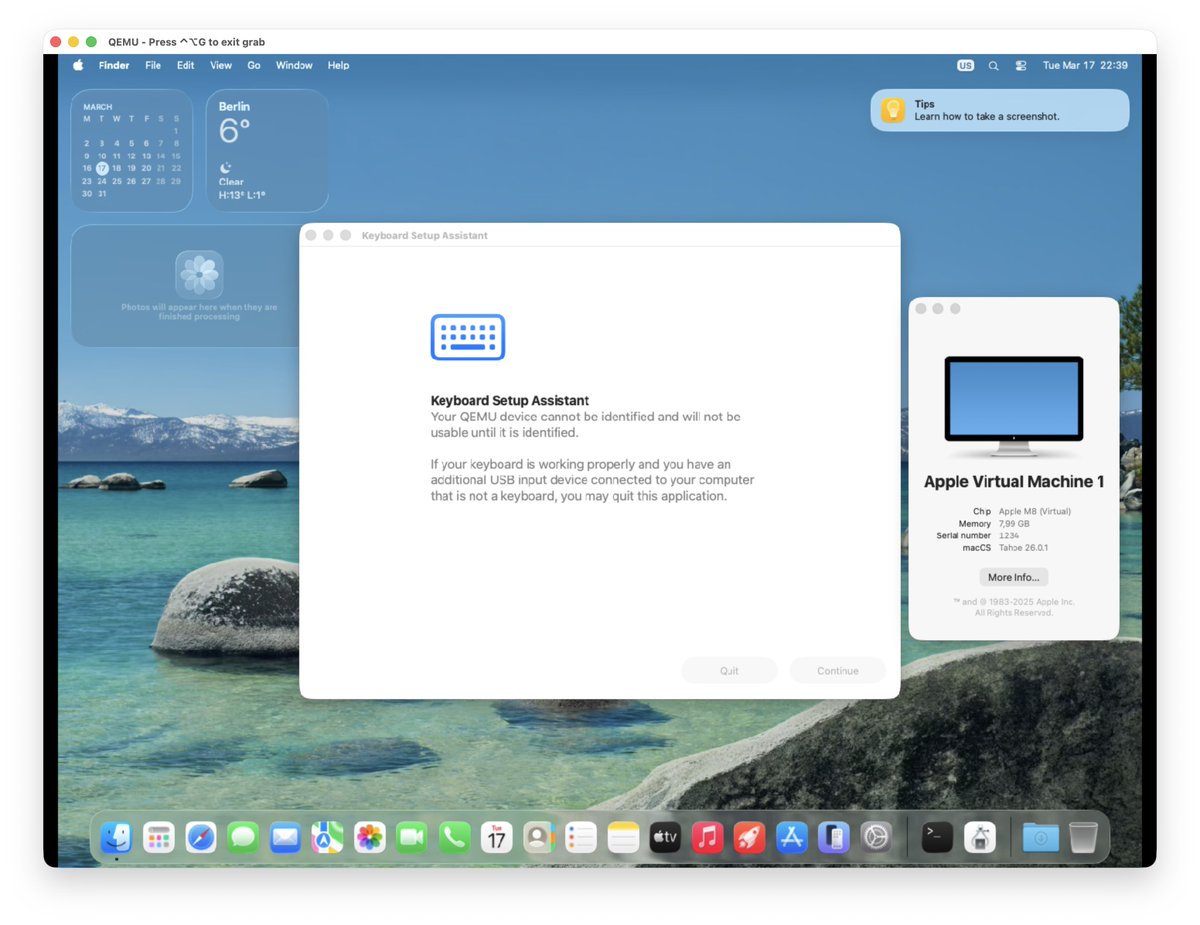1200x925 pixels.
Task: Launch Terminal from the dock
Action: [937, 837]
